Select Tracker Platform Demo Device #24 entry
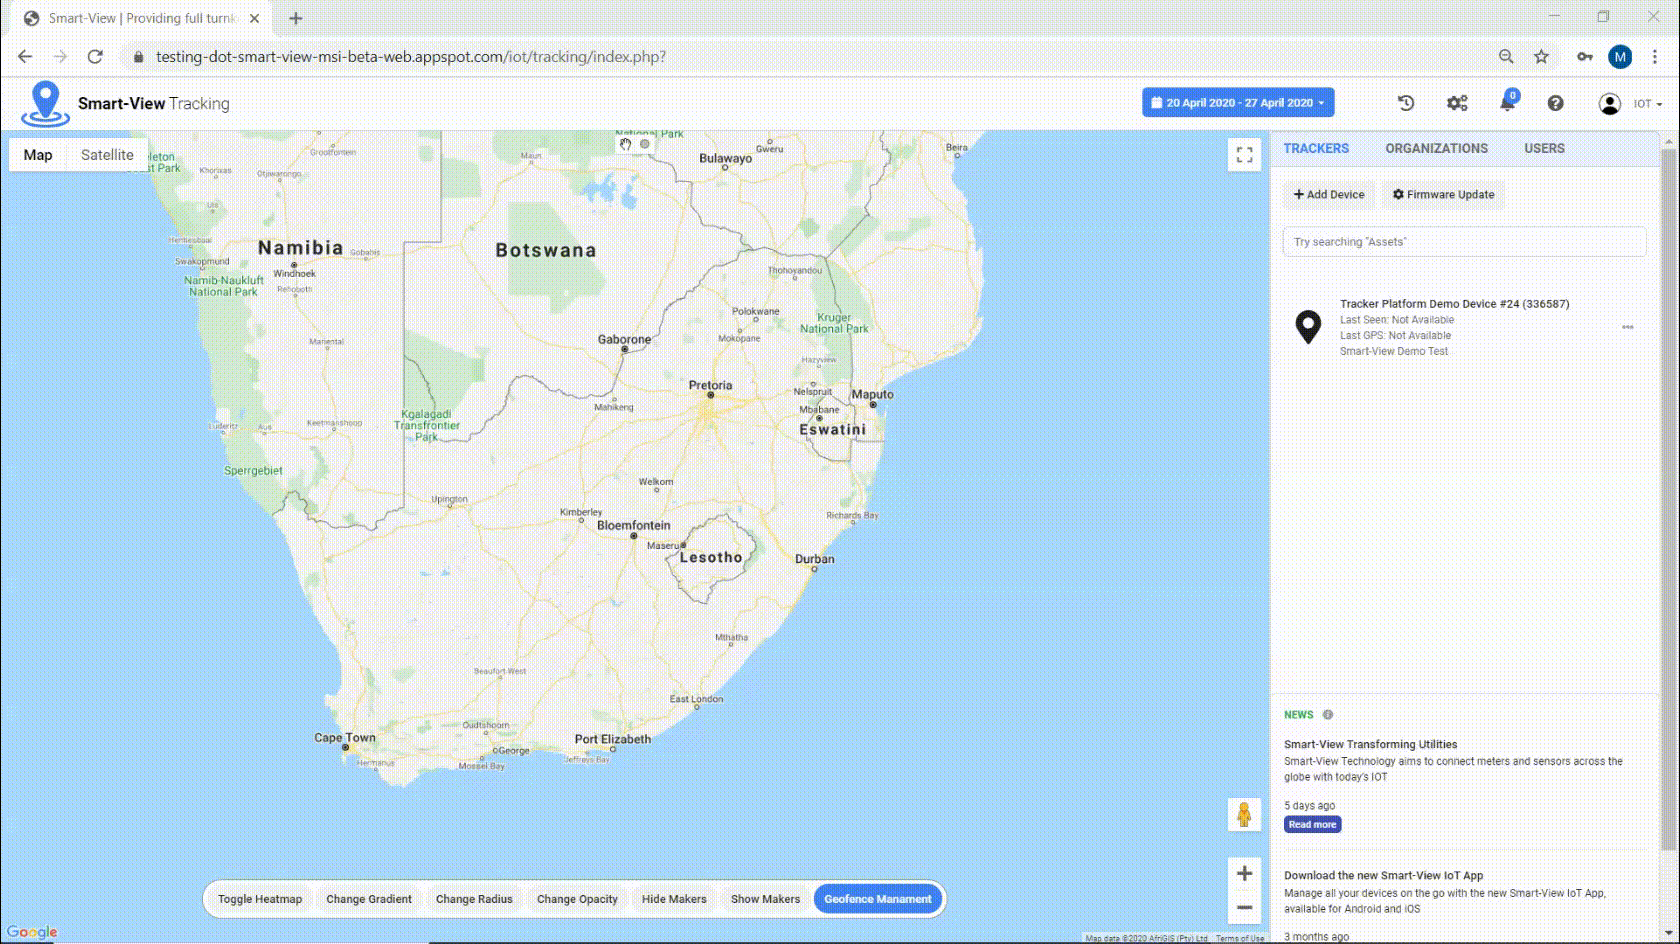 coord(1464,327)
